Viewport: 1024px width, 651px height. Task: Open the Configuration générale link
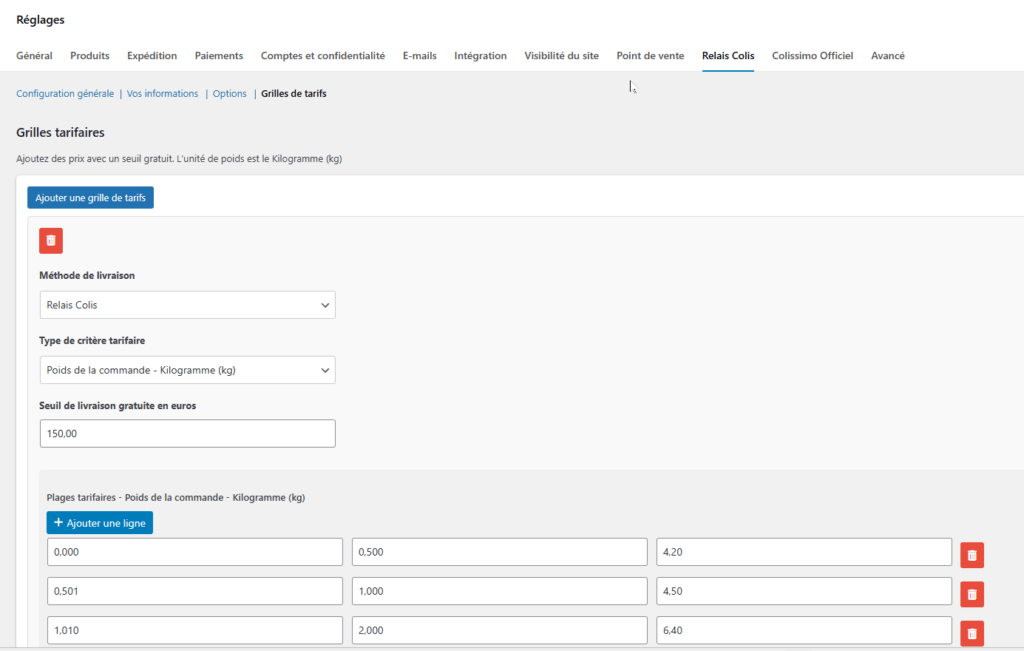[65, 94]
